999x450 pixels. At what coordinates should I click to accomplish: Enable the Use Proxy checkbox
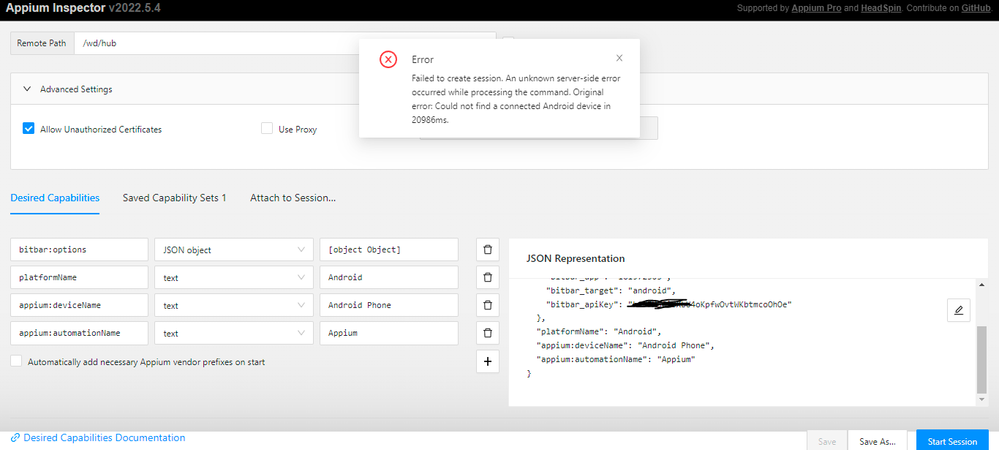tap(267, 129)
